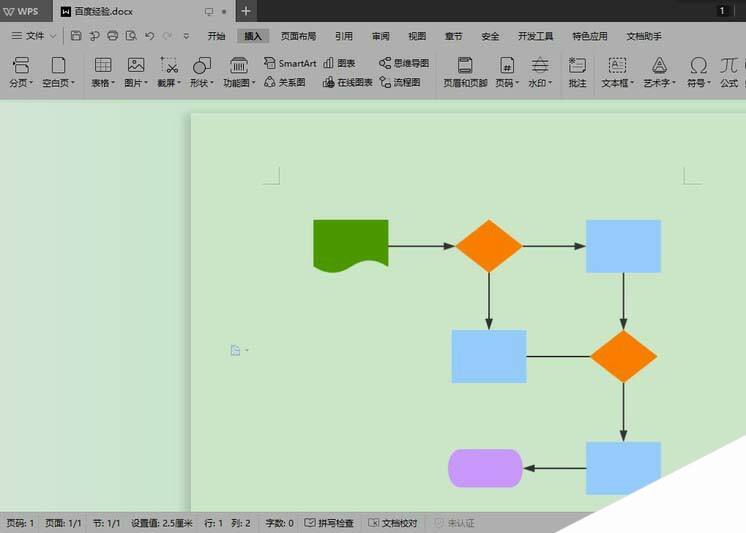Open a new tab with plus button
This screenshot has width=746, height=533.
tap(245, 11)
